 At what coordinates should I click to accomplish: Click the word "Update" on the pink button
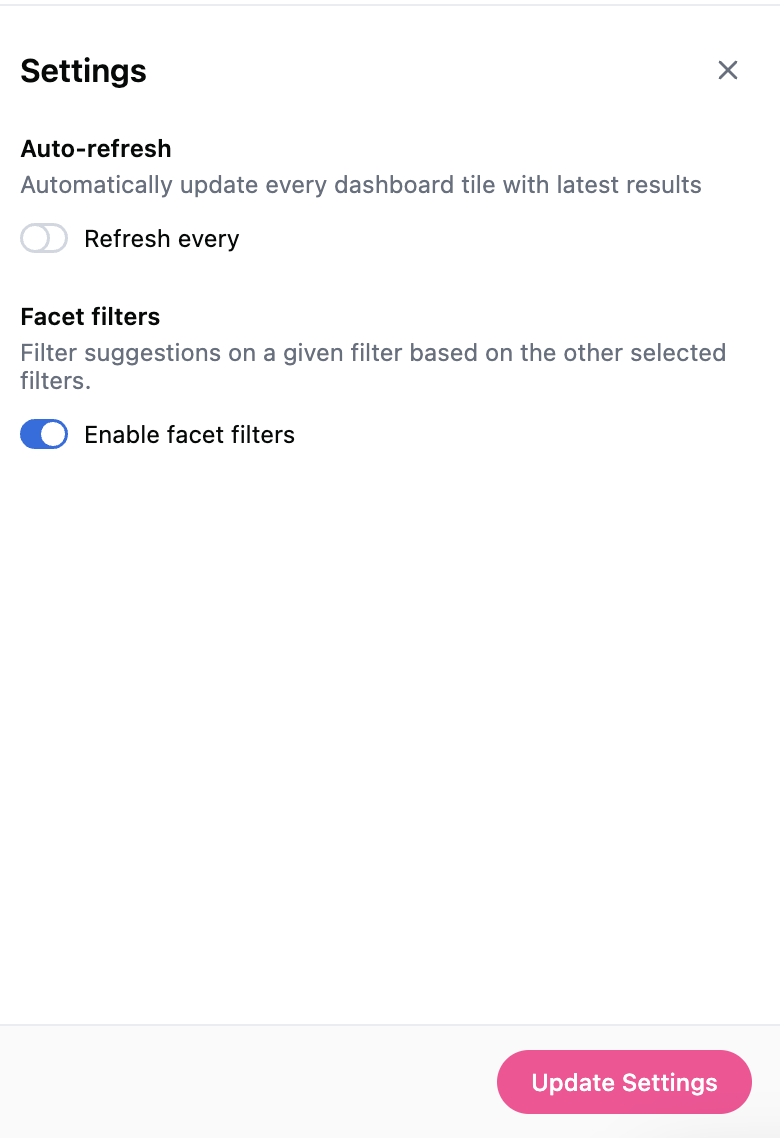click(573, 1083)
